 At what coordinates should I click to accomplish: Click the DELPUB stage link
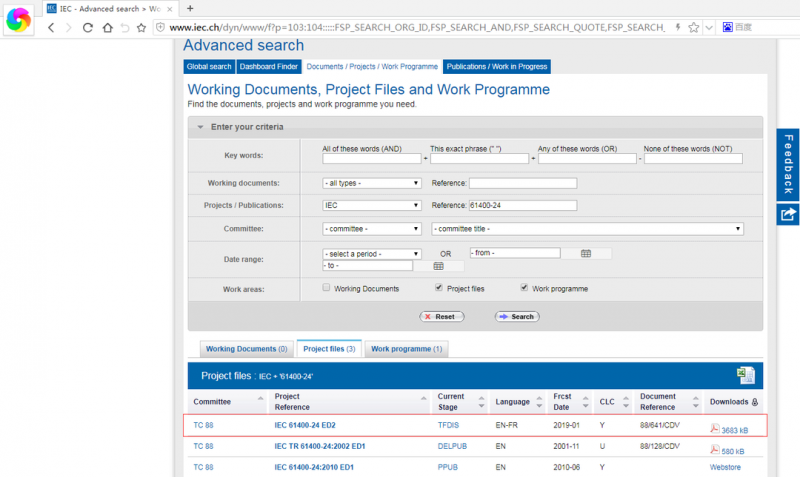tap(452, 446)
